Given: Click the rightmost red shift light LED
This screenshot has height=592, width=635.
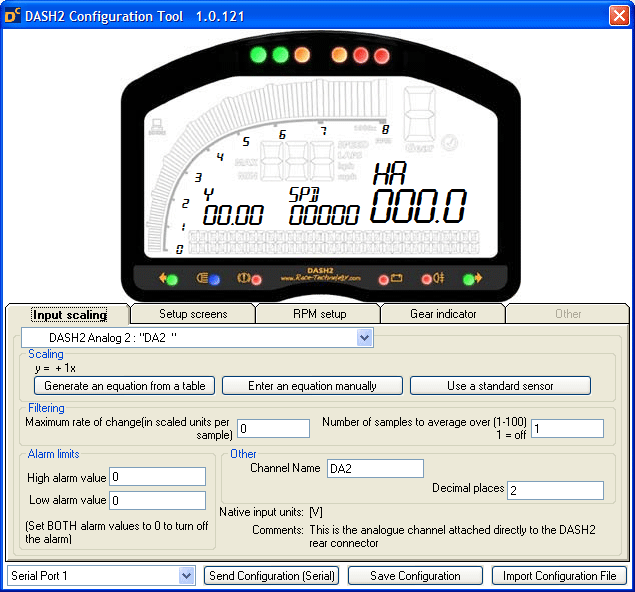Looking at the screenshot, I should [383, 55].
